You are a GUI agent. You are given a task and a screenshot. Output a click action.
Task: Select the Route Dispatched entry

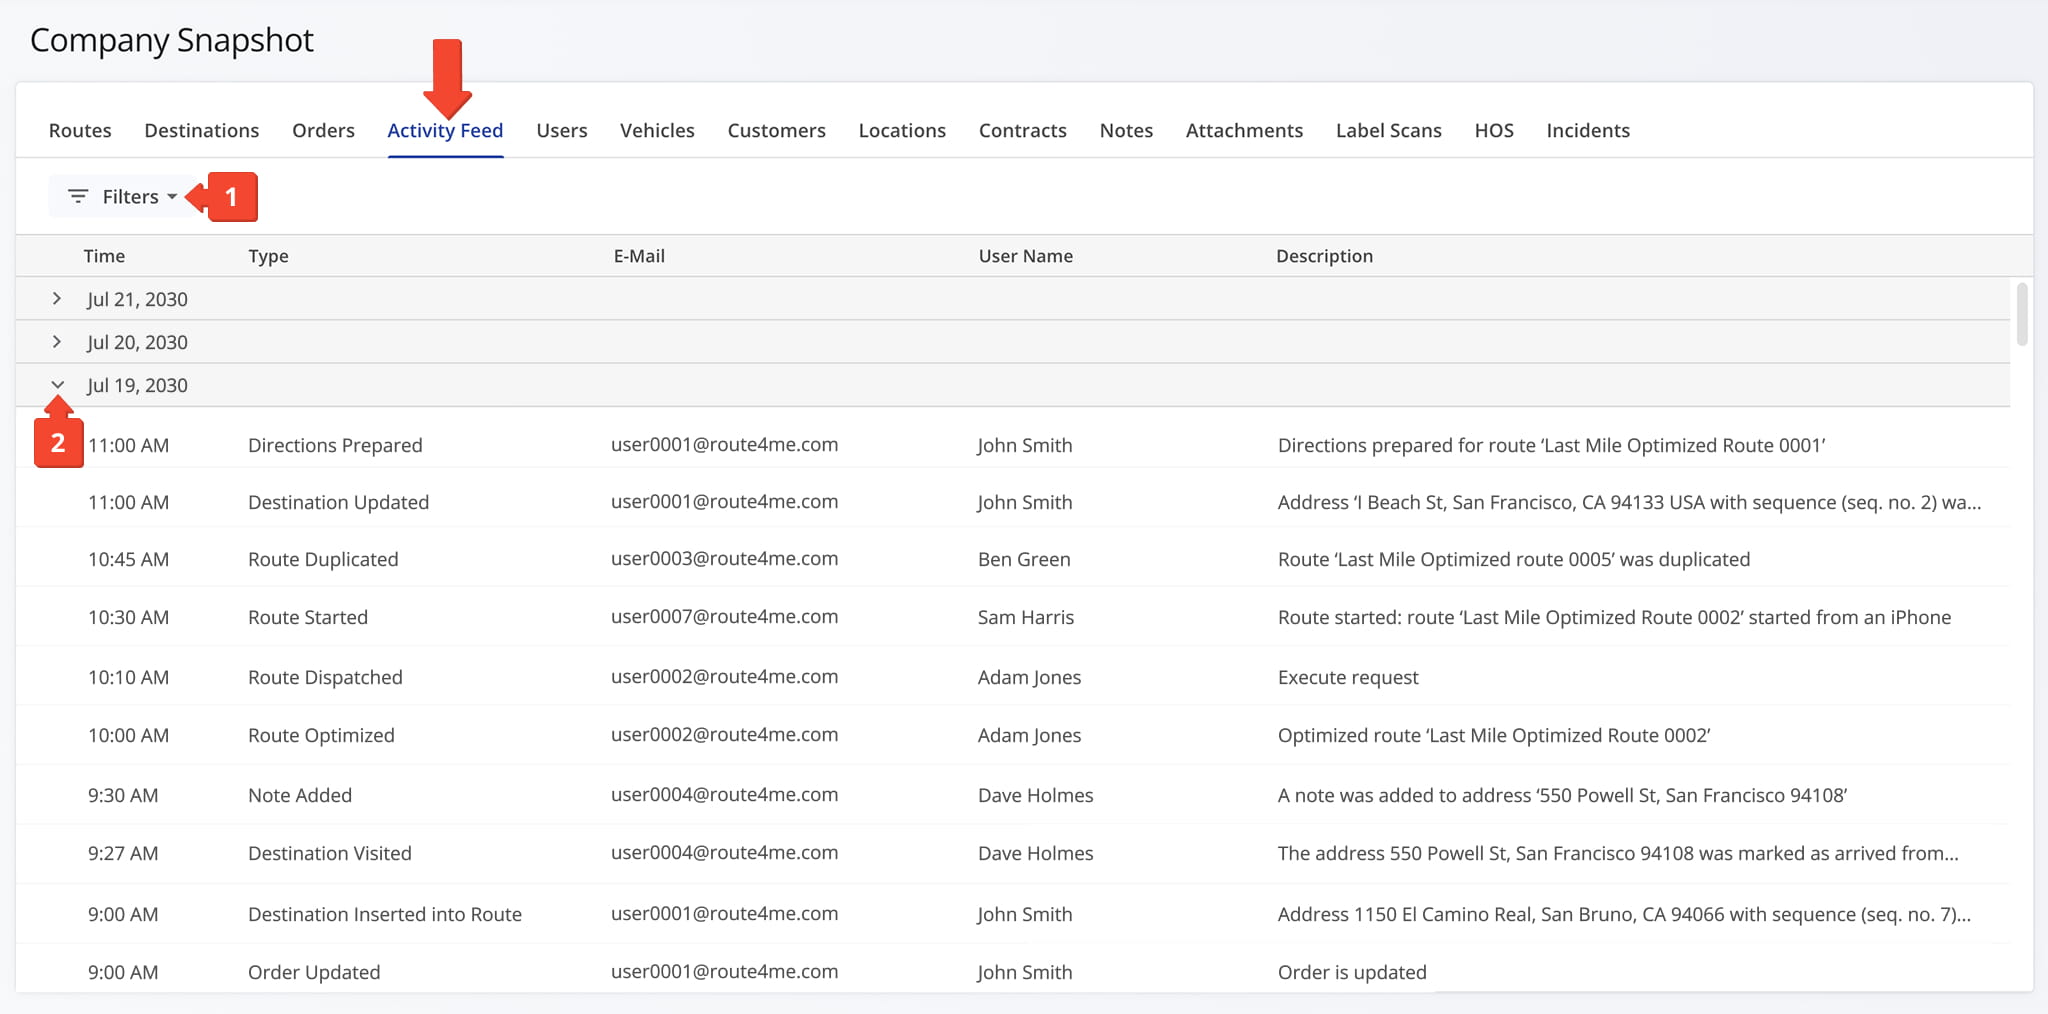325,677
